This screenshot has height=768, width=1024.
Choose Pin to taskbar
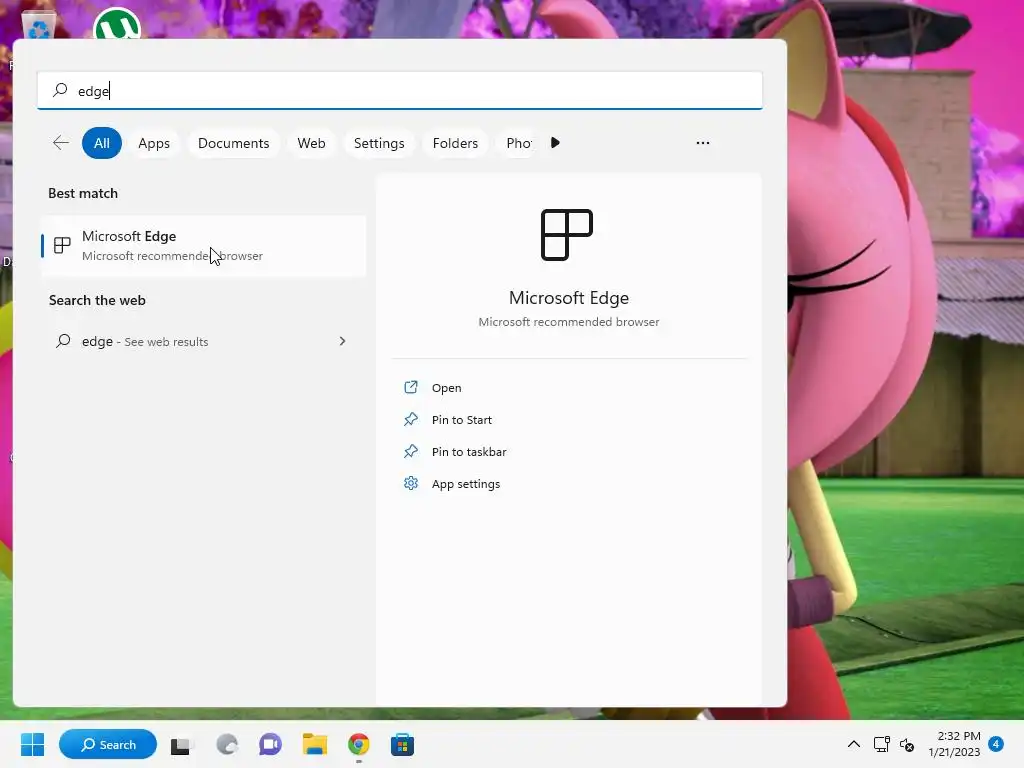pos(469,452)
